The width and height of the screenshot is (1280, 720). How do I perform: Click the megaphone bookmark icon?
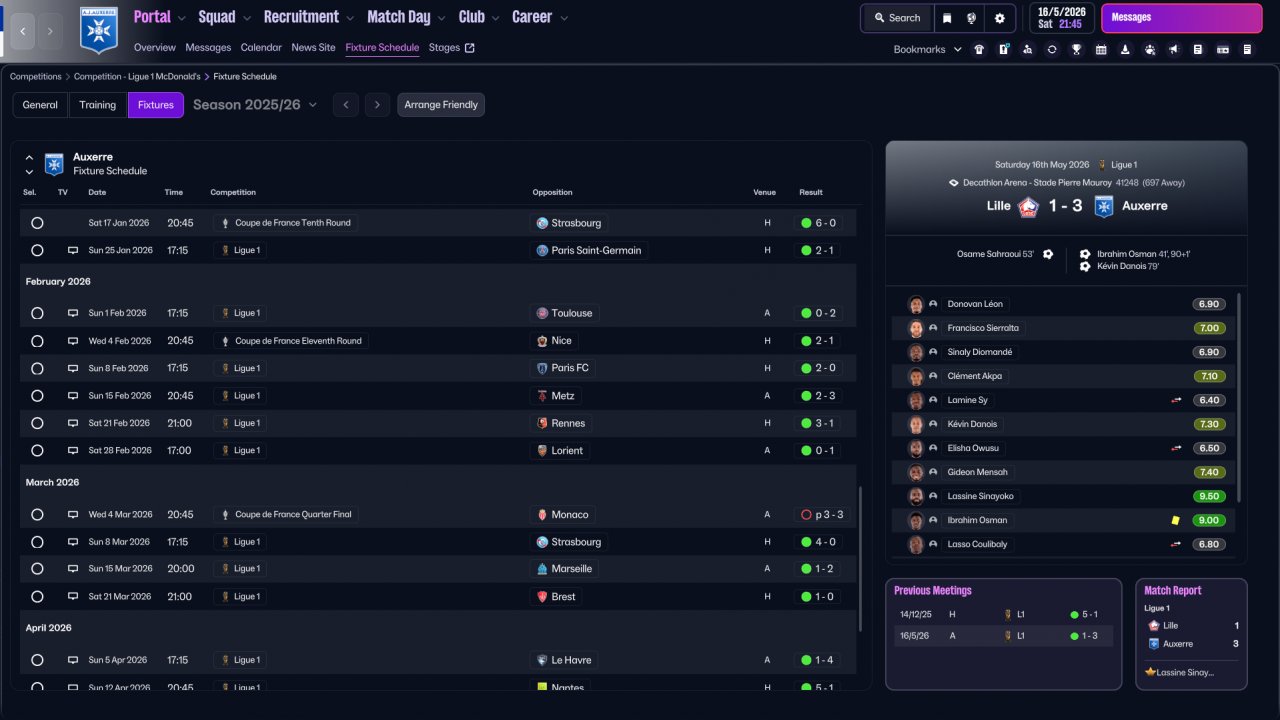(1173, 49)
